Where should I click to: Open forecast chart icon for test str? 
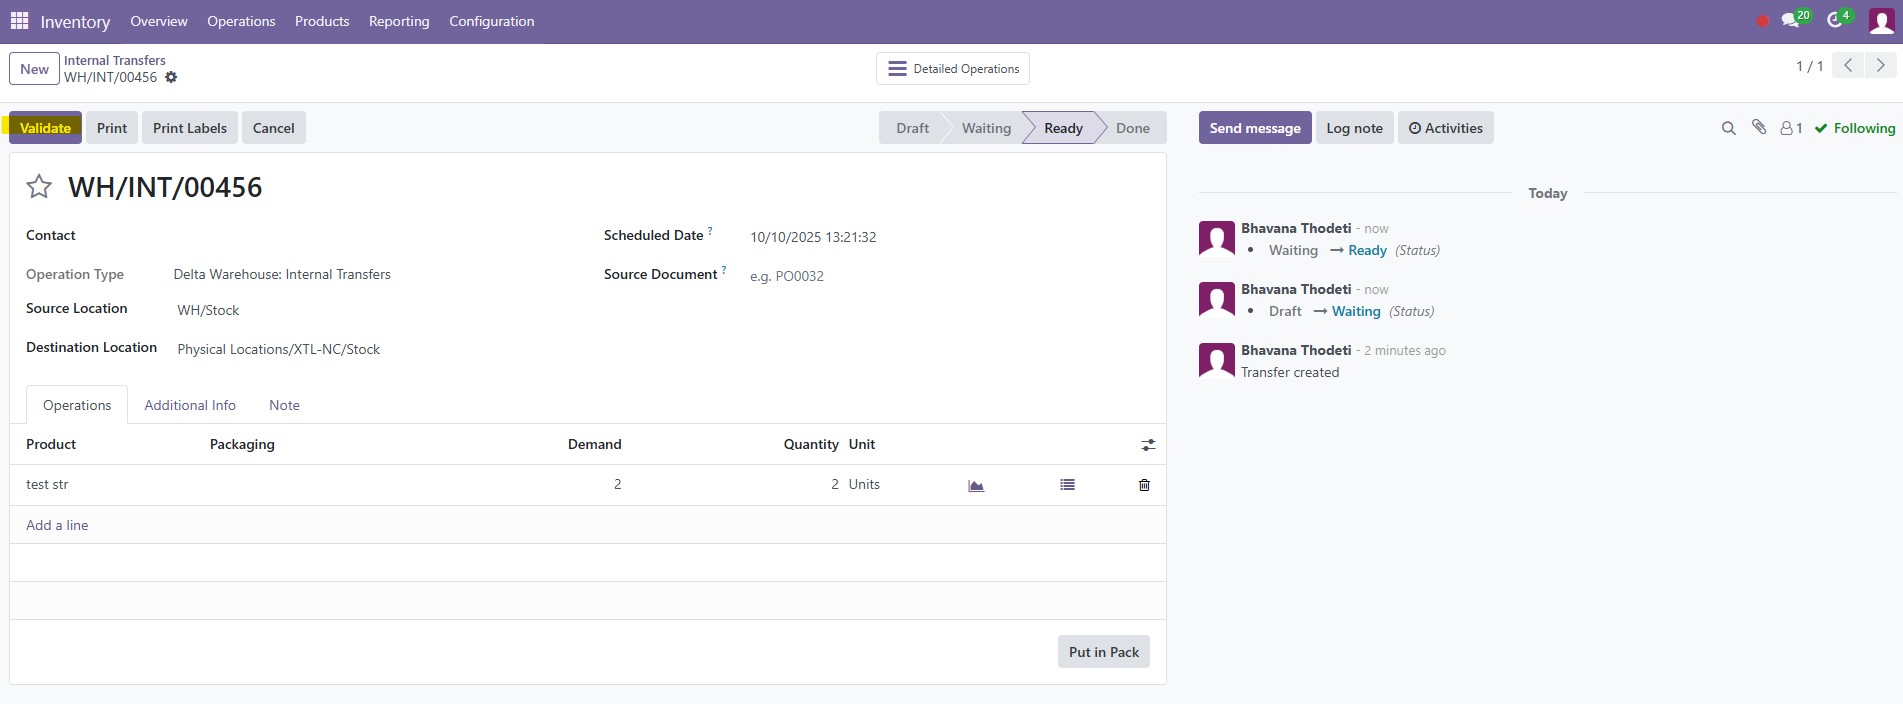[976, 485]
